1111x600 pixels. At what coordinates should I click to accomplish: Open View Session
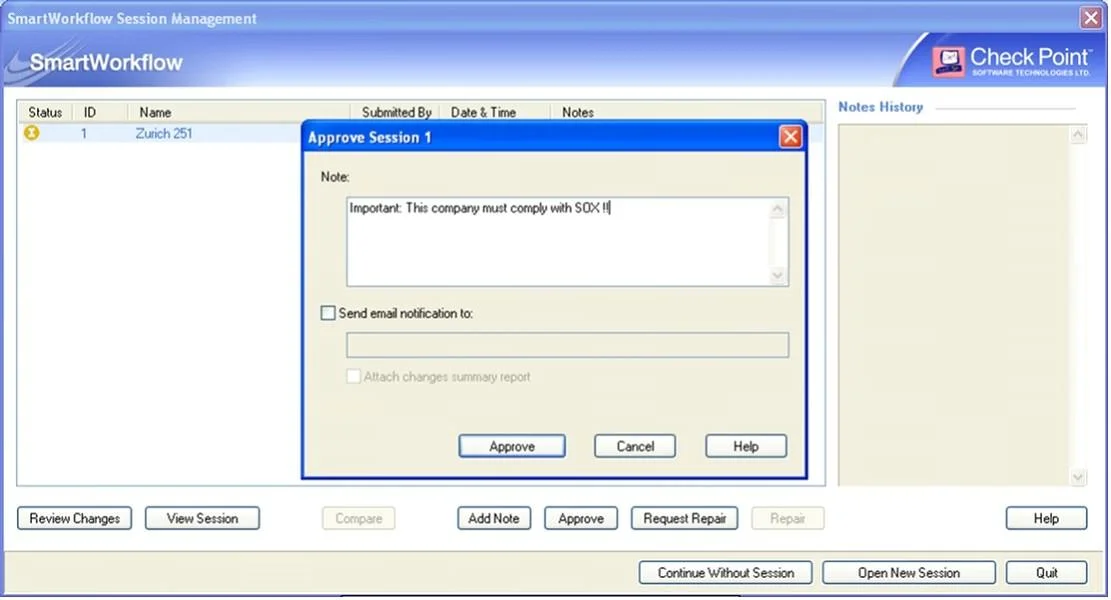(202, 519)
